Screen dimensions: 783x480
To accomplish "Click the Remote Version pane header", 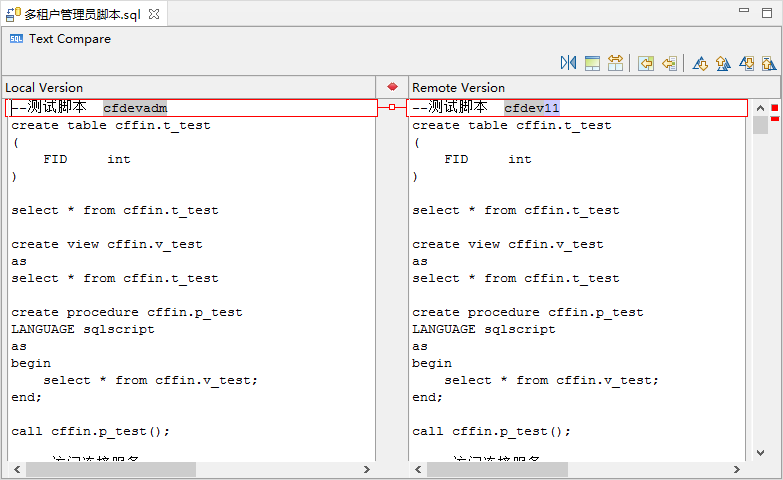I will [594, 87].
